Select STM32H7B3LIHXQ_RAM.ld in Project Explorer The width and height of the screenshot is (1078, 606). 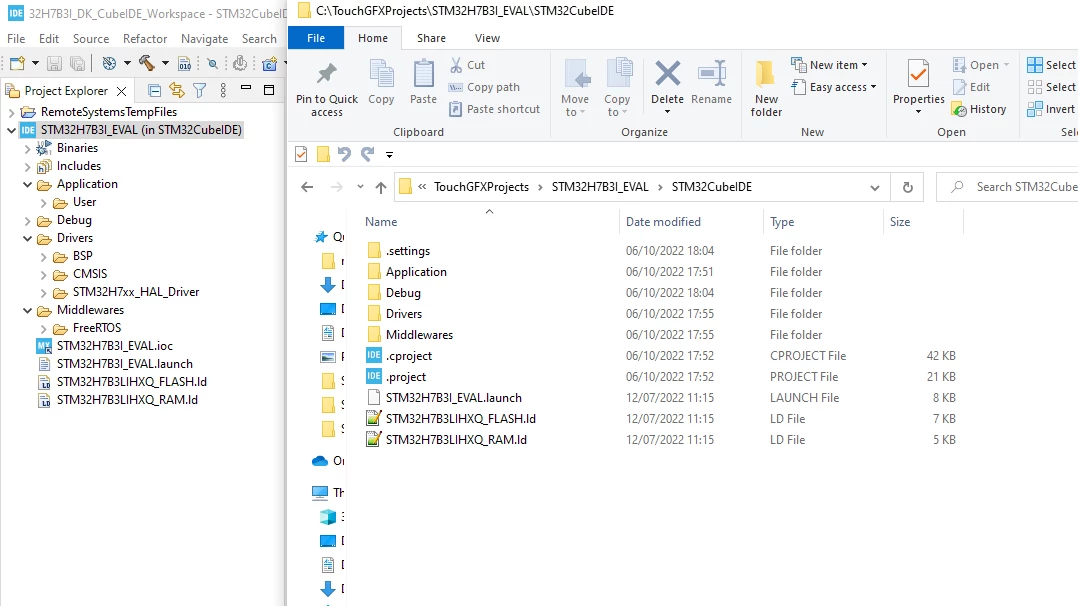coord(127,400)
